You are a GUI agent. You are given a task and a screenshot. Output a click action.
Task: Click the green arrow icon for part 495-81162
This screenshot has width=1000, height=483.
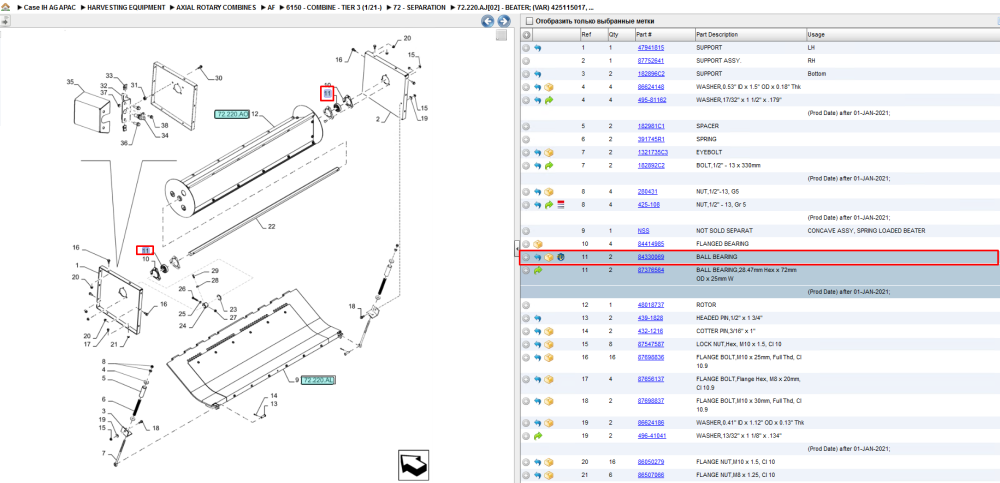549,100
